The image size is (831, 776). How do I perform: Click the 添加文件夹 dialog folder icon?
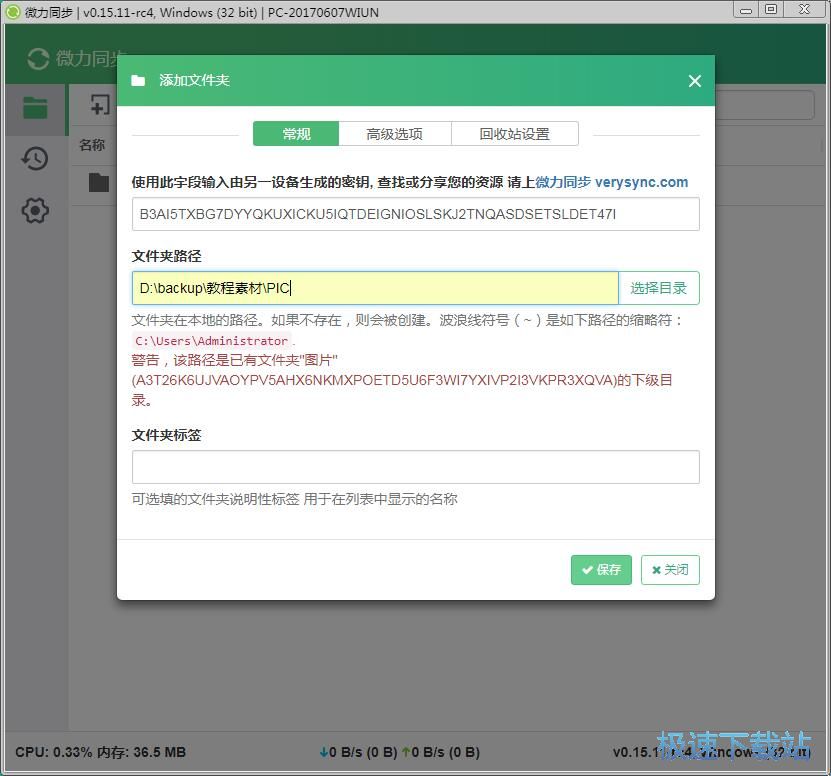coord(138,81)
